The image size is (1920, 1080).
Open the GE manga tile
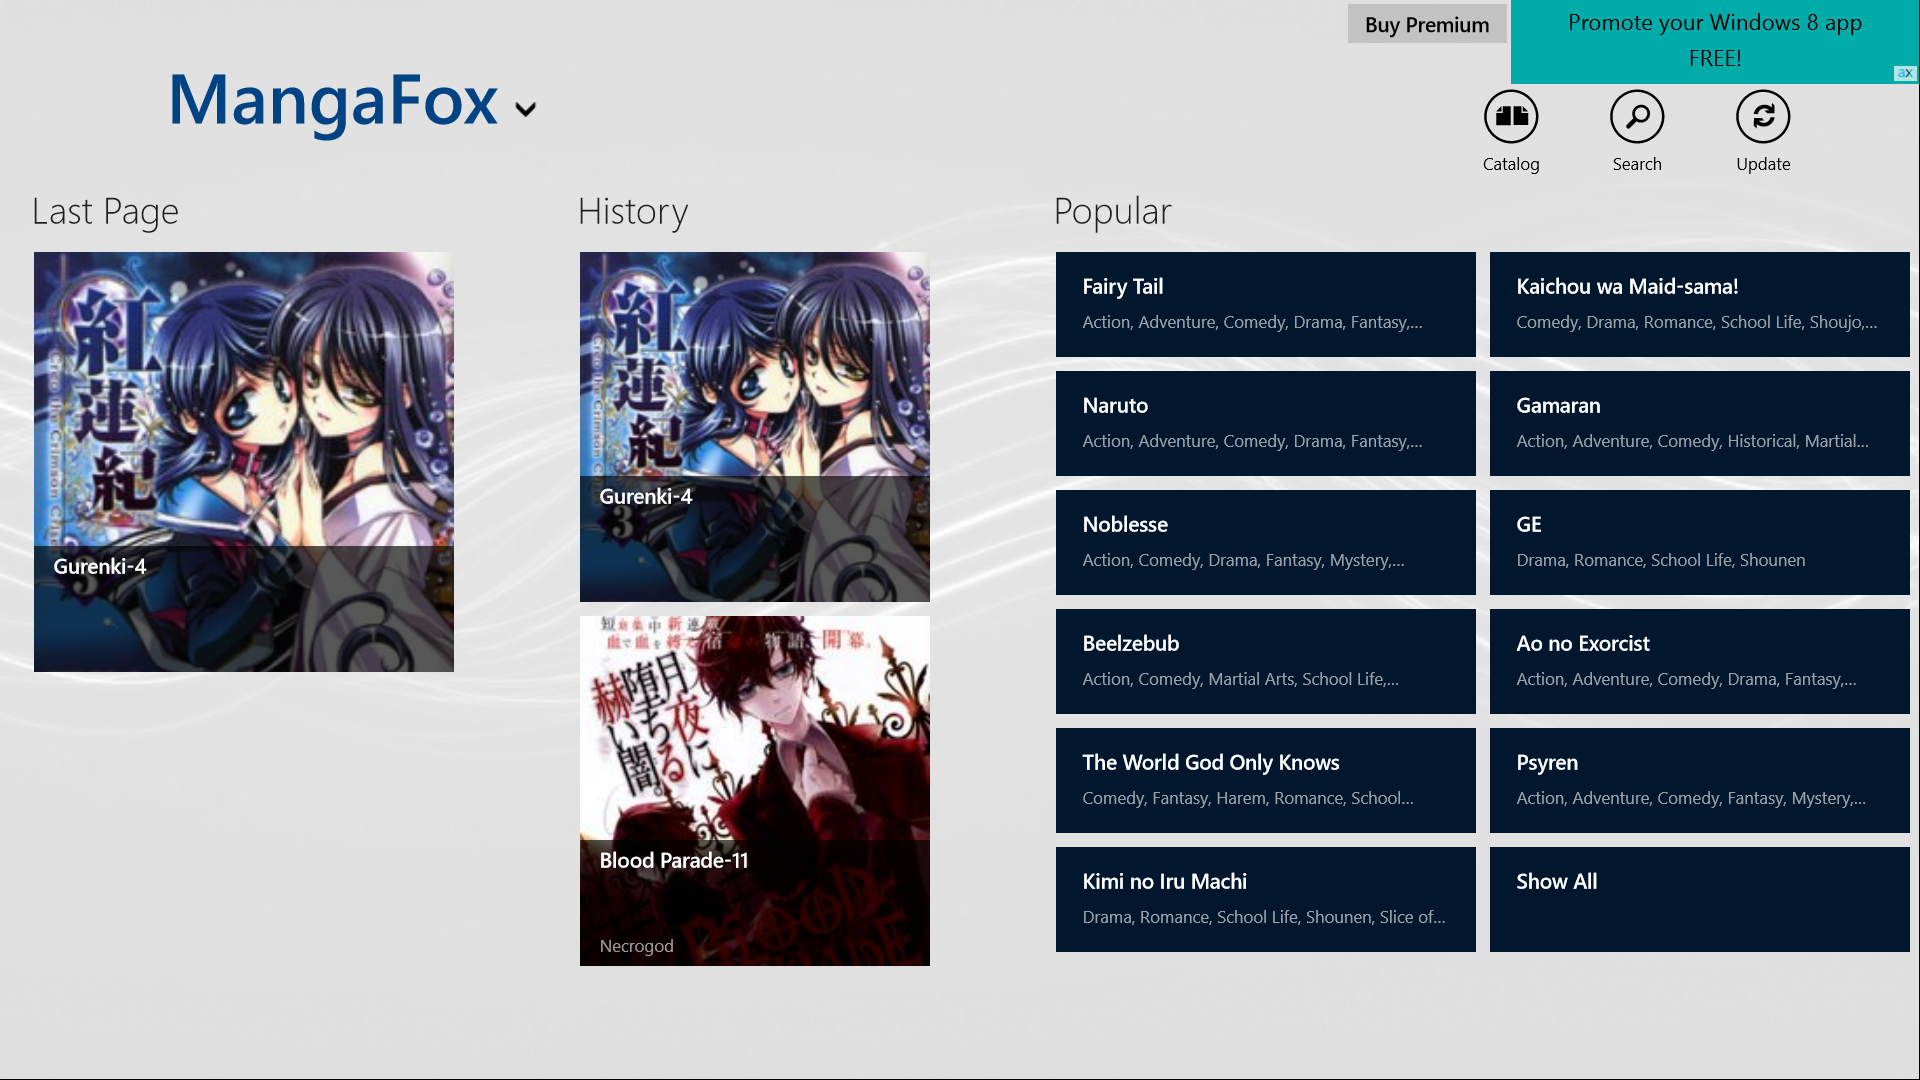[x=1699, y=542]
